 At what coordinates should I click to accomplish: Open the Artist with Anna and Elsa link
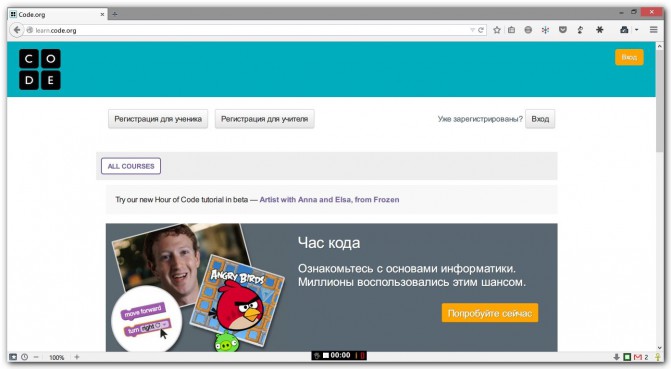329,199
